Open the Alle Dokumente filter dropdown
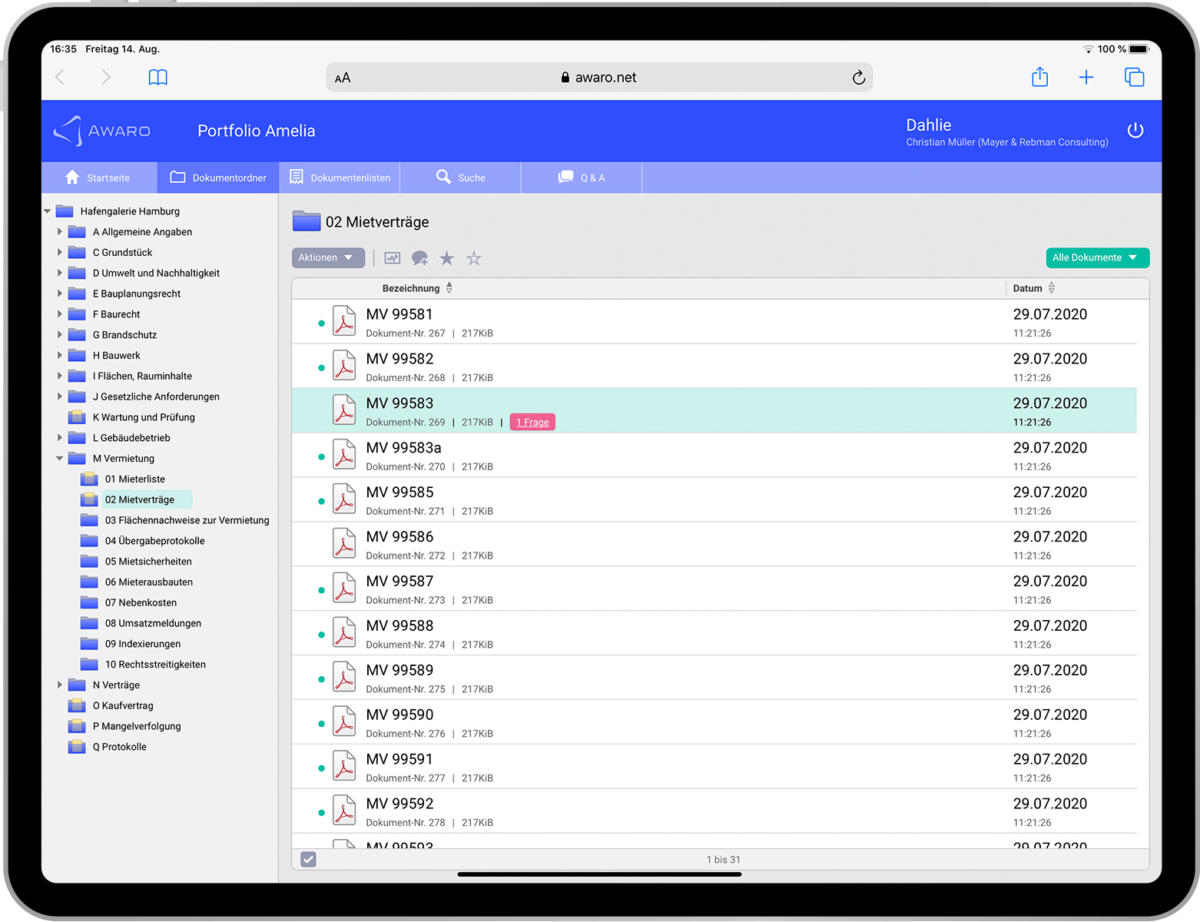The height and width of the screenshot is (922, 1200). 1097,258
